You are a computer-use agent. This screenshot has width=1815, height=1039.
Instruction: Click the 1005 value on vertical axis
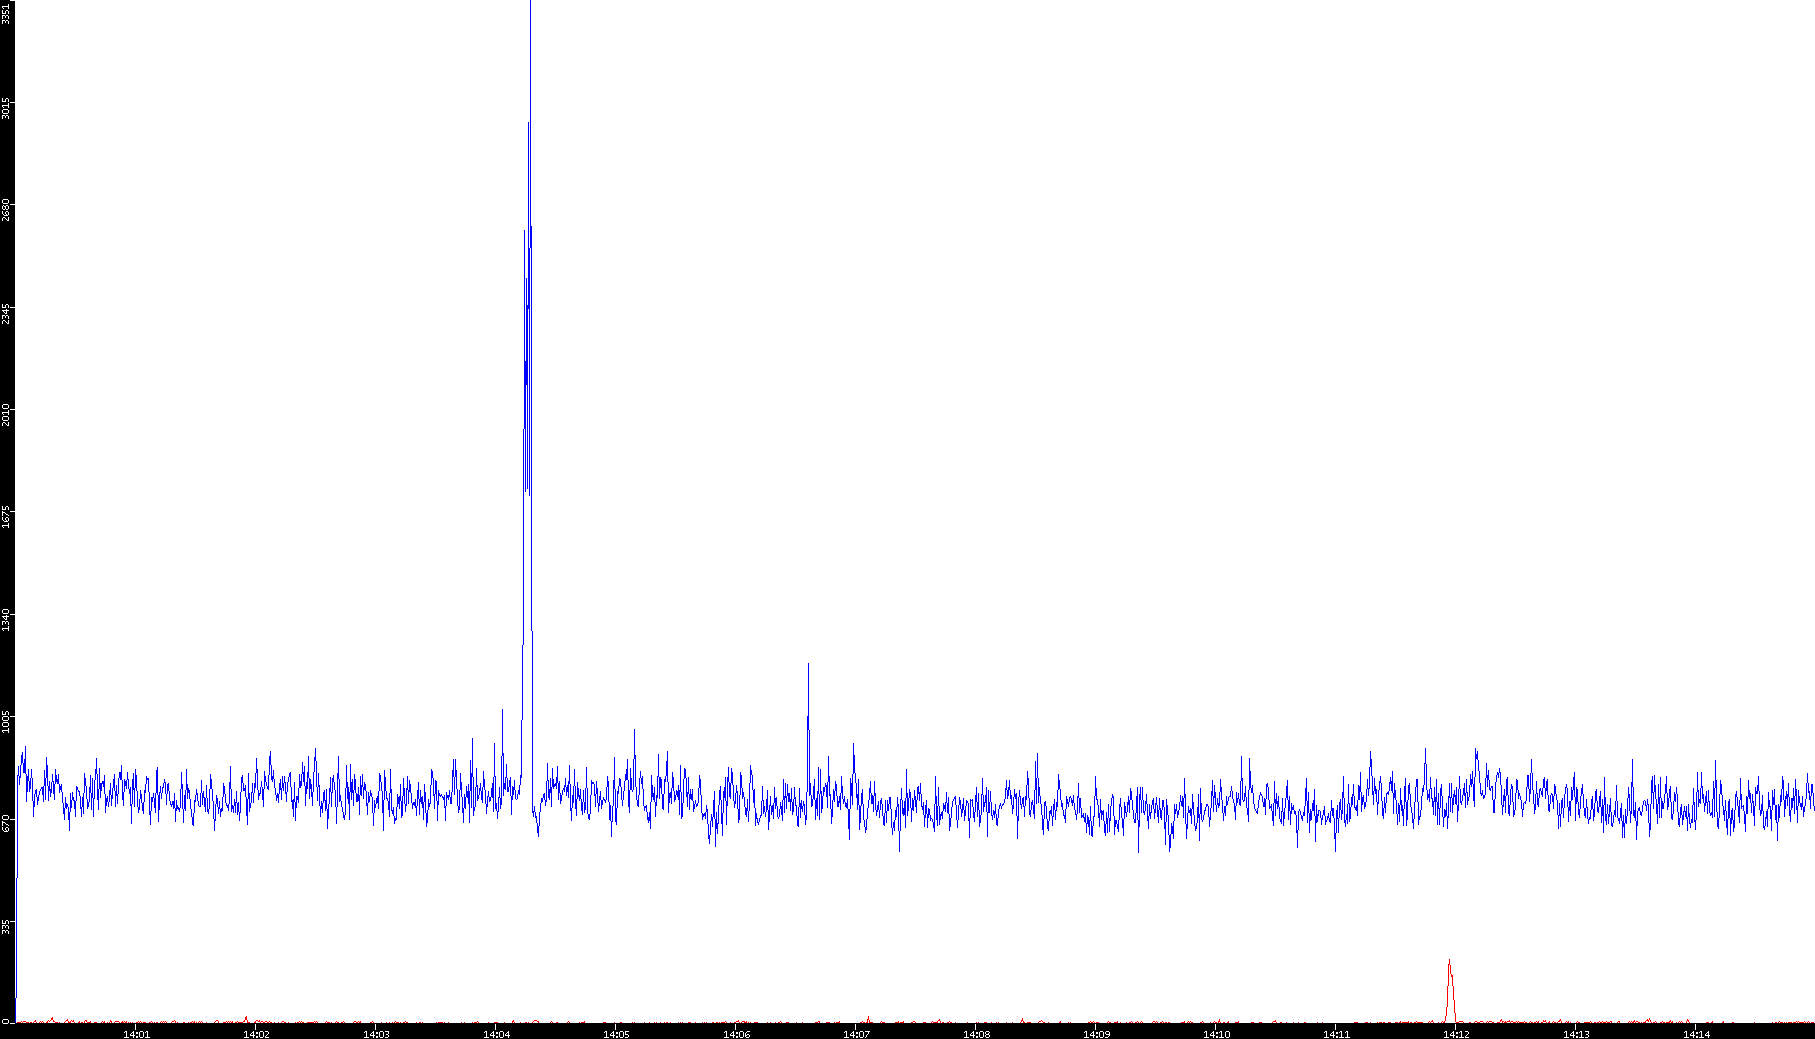click(6, 721)
